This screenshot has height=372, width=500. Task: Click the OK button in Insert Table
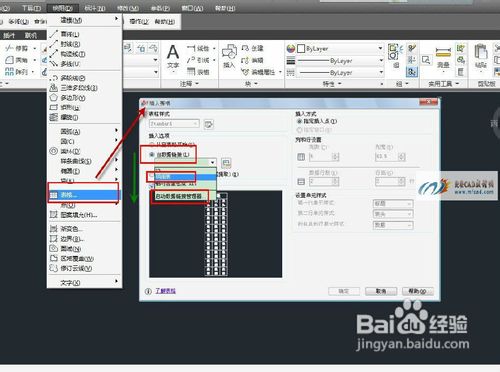click(x=344, y=291)
